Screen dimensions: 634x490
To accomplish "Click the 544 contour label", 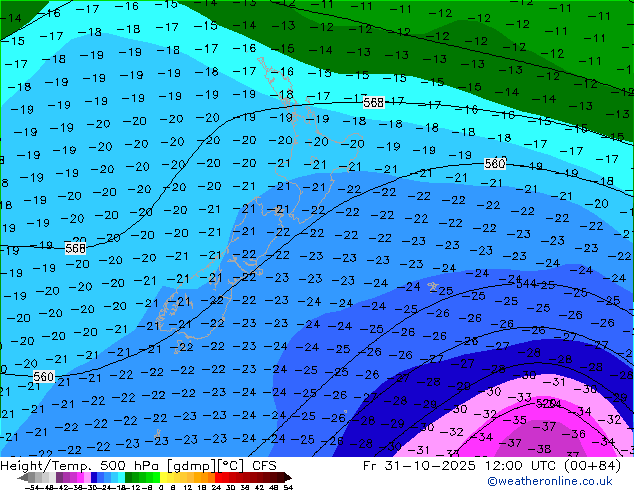I will pyautogui.click(x=526, y=284).
